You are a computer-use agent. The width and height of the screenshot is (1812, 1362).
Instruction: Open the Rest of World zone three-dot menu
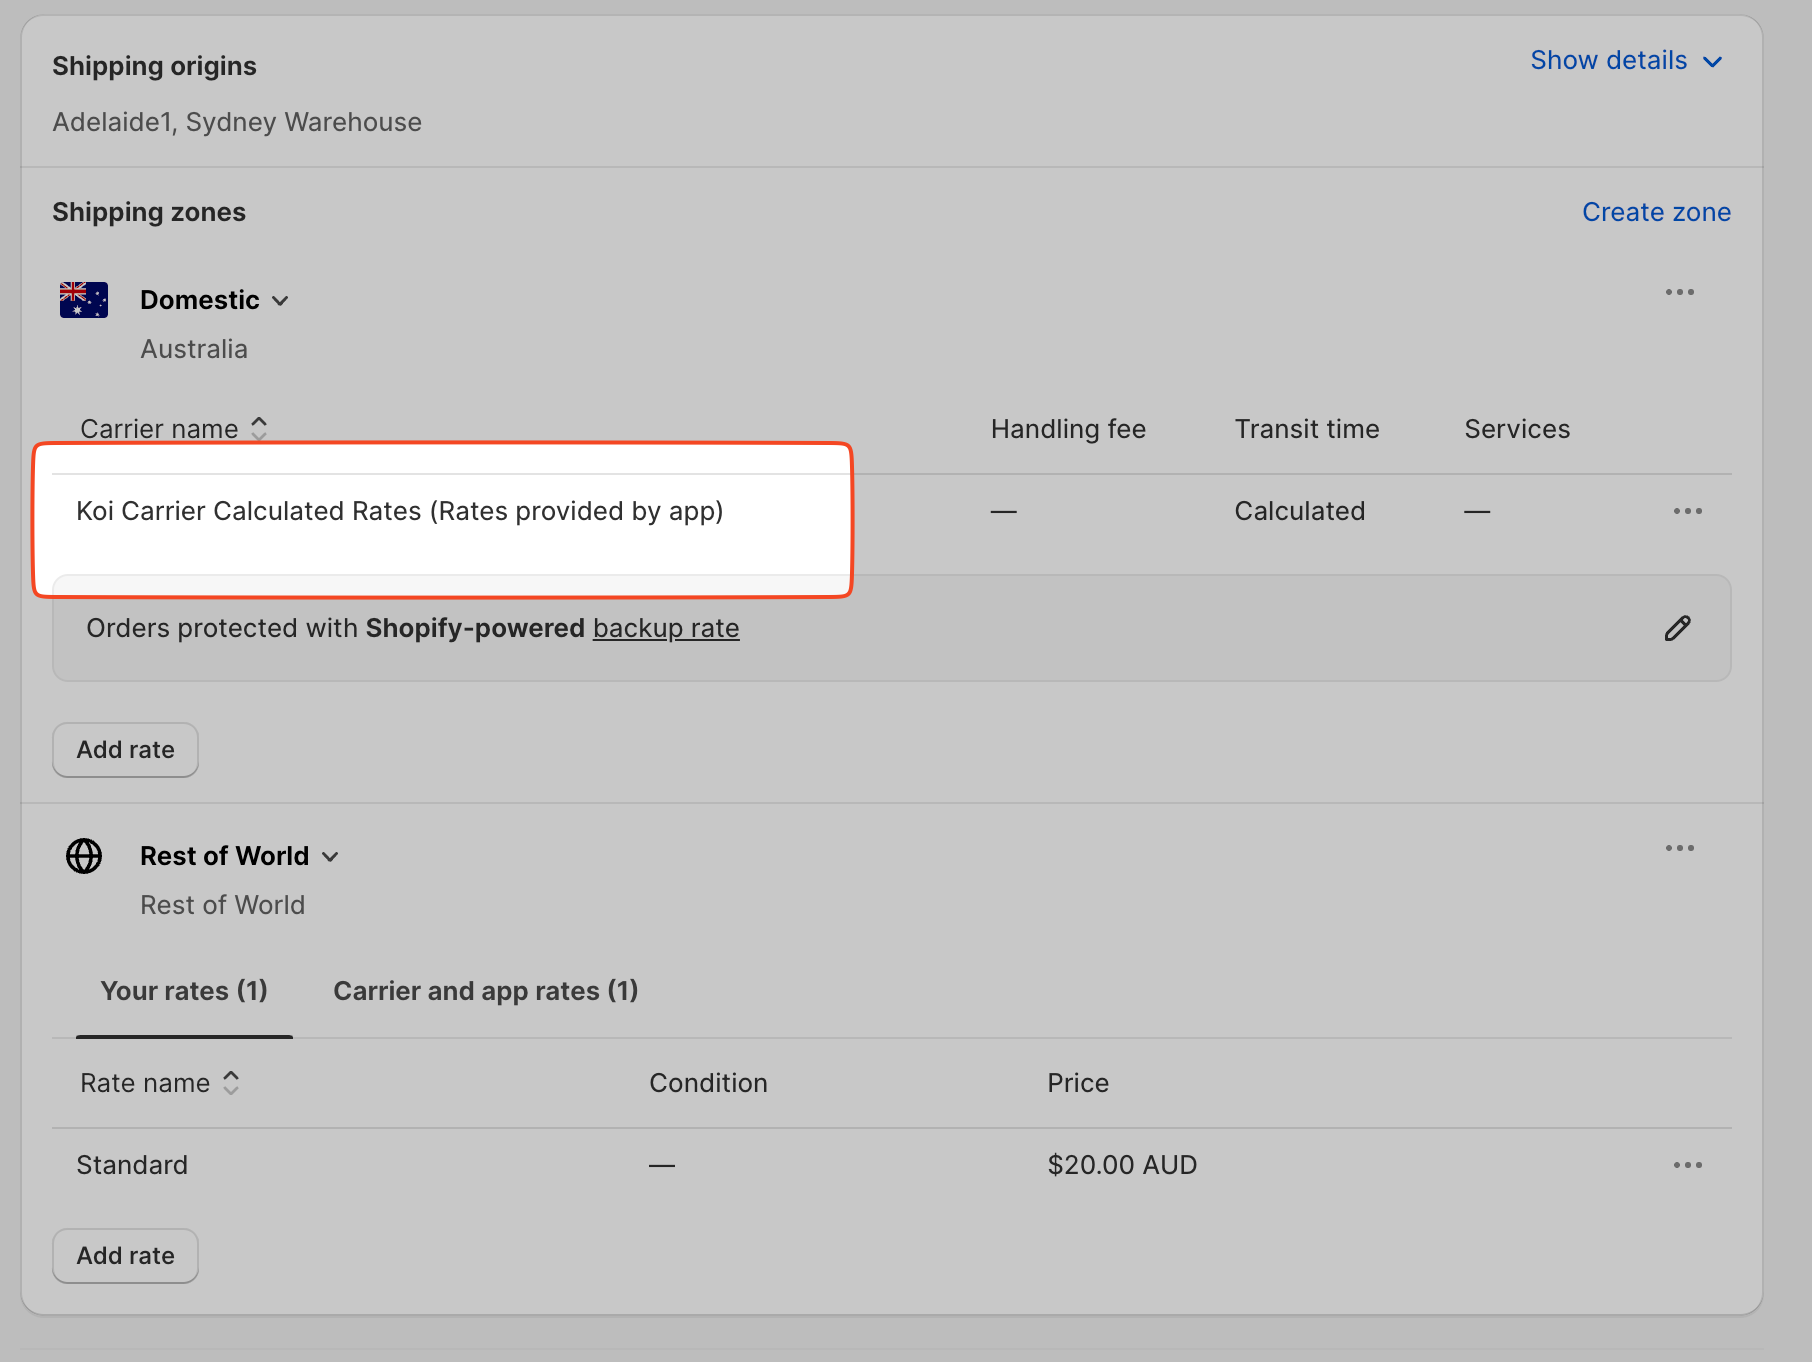coord(1679,848)
